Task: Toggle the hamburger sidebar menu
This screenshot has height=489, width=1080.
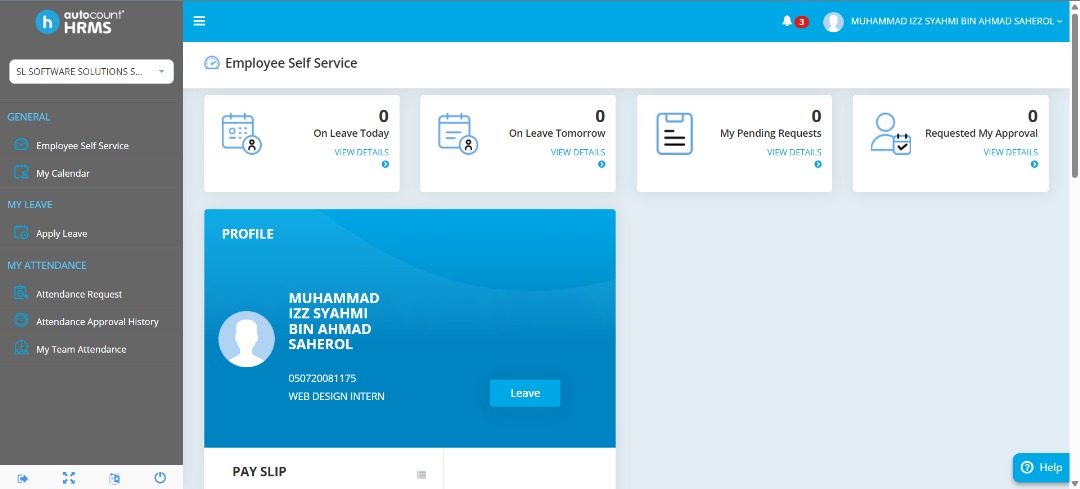Action: point(199,21)
